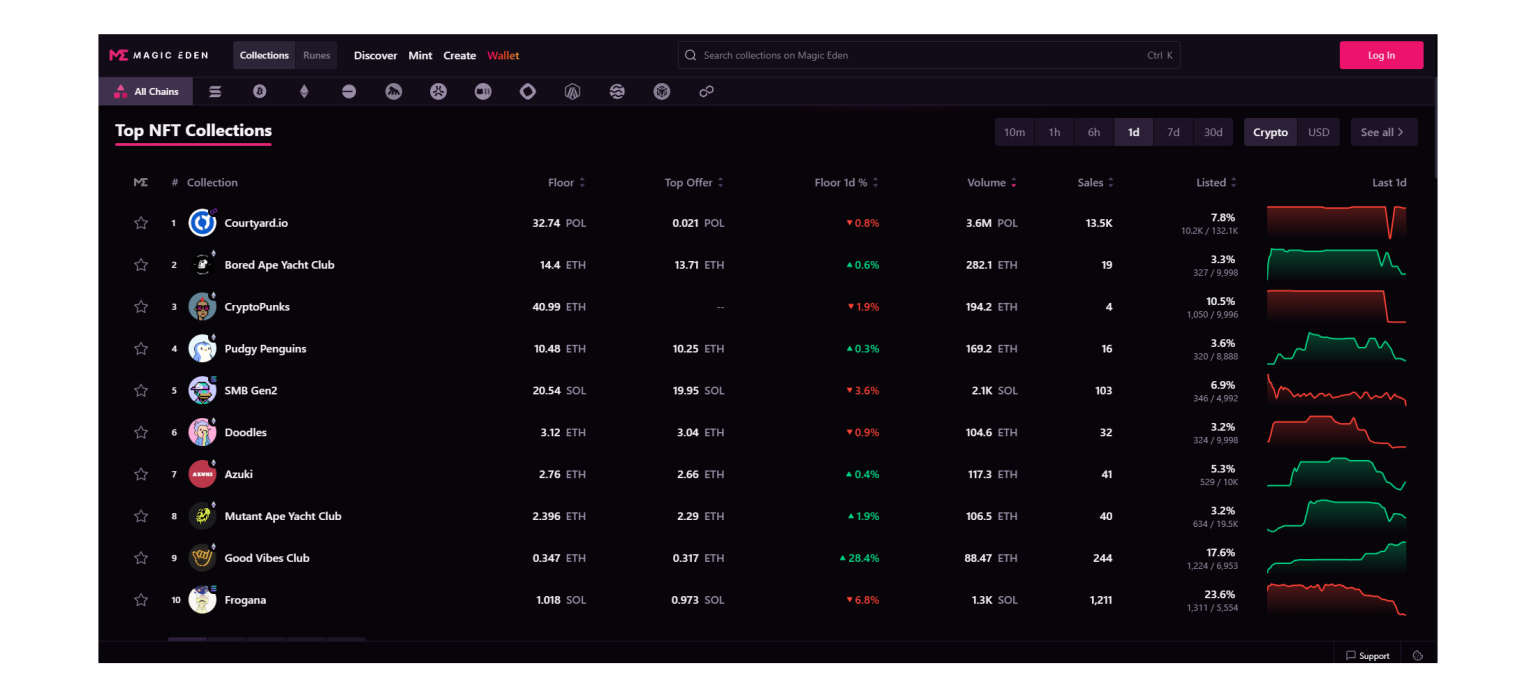Open the Doodles collection avatar
Image resolution: width=1536 pixels, height=698 pixels.
(x=203, y=432)
